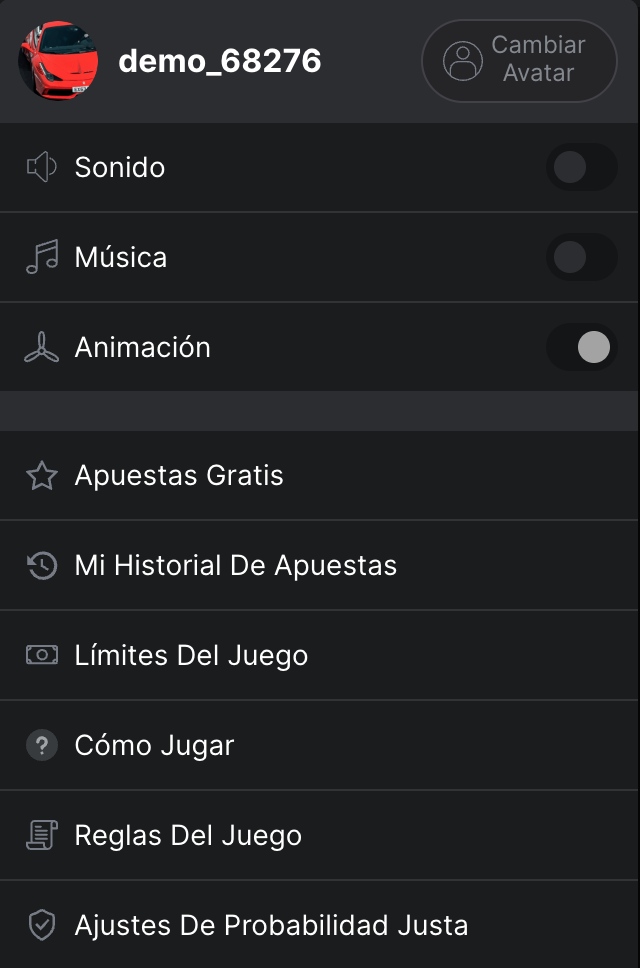640x968 pixels.
Task: Click the scroll icon for Reglas
Action: point(42,835)
